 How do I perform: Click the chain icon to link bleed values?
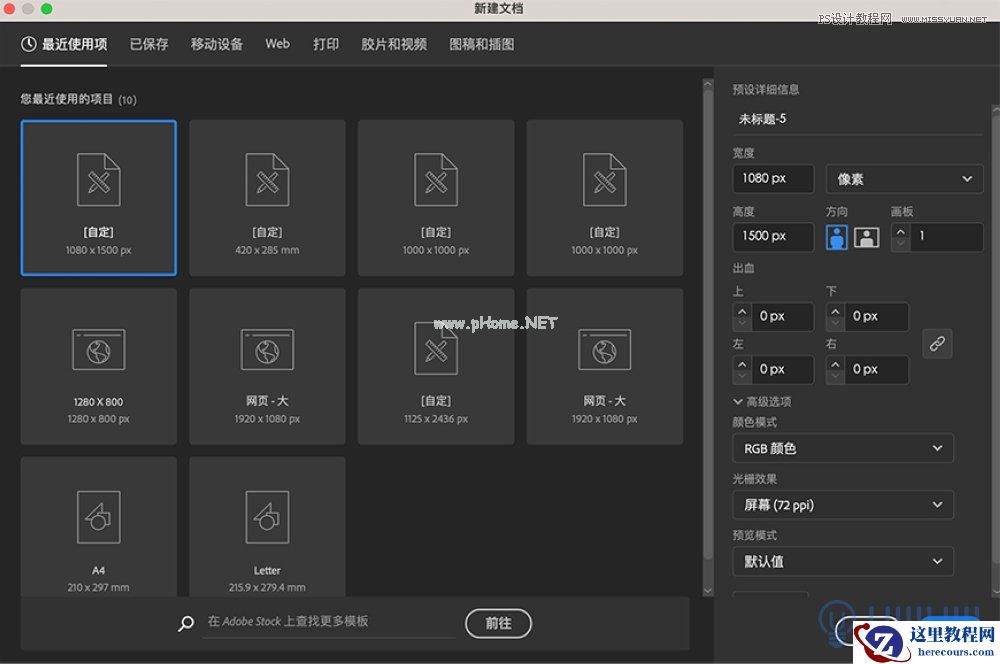tap(937, 344)
